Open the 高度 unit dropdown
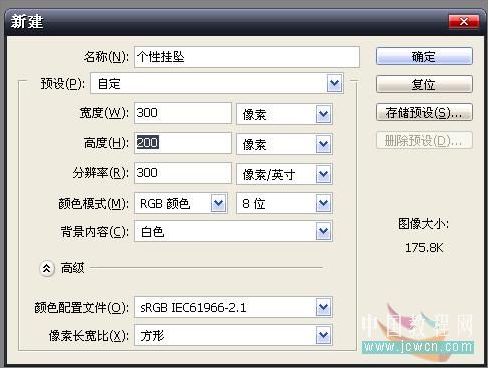The height and width of the screenshot is (368, 488). (x=284, y=144)
